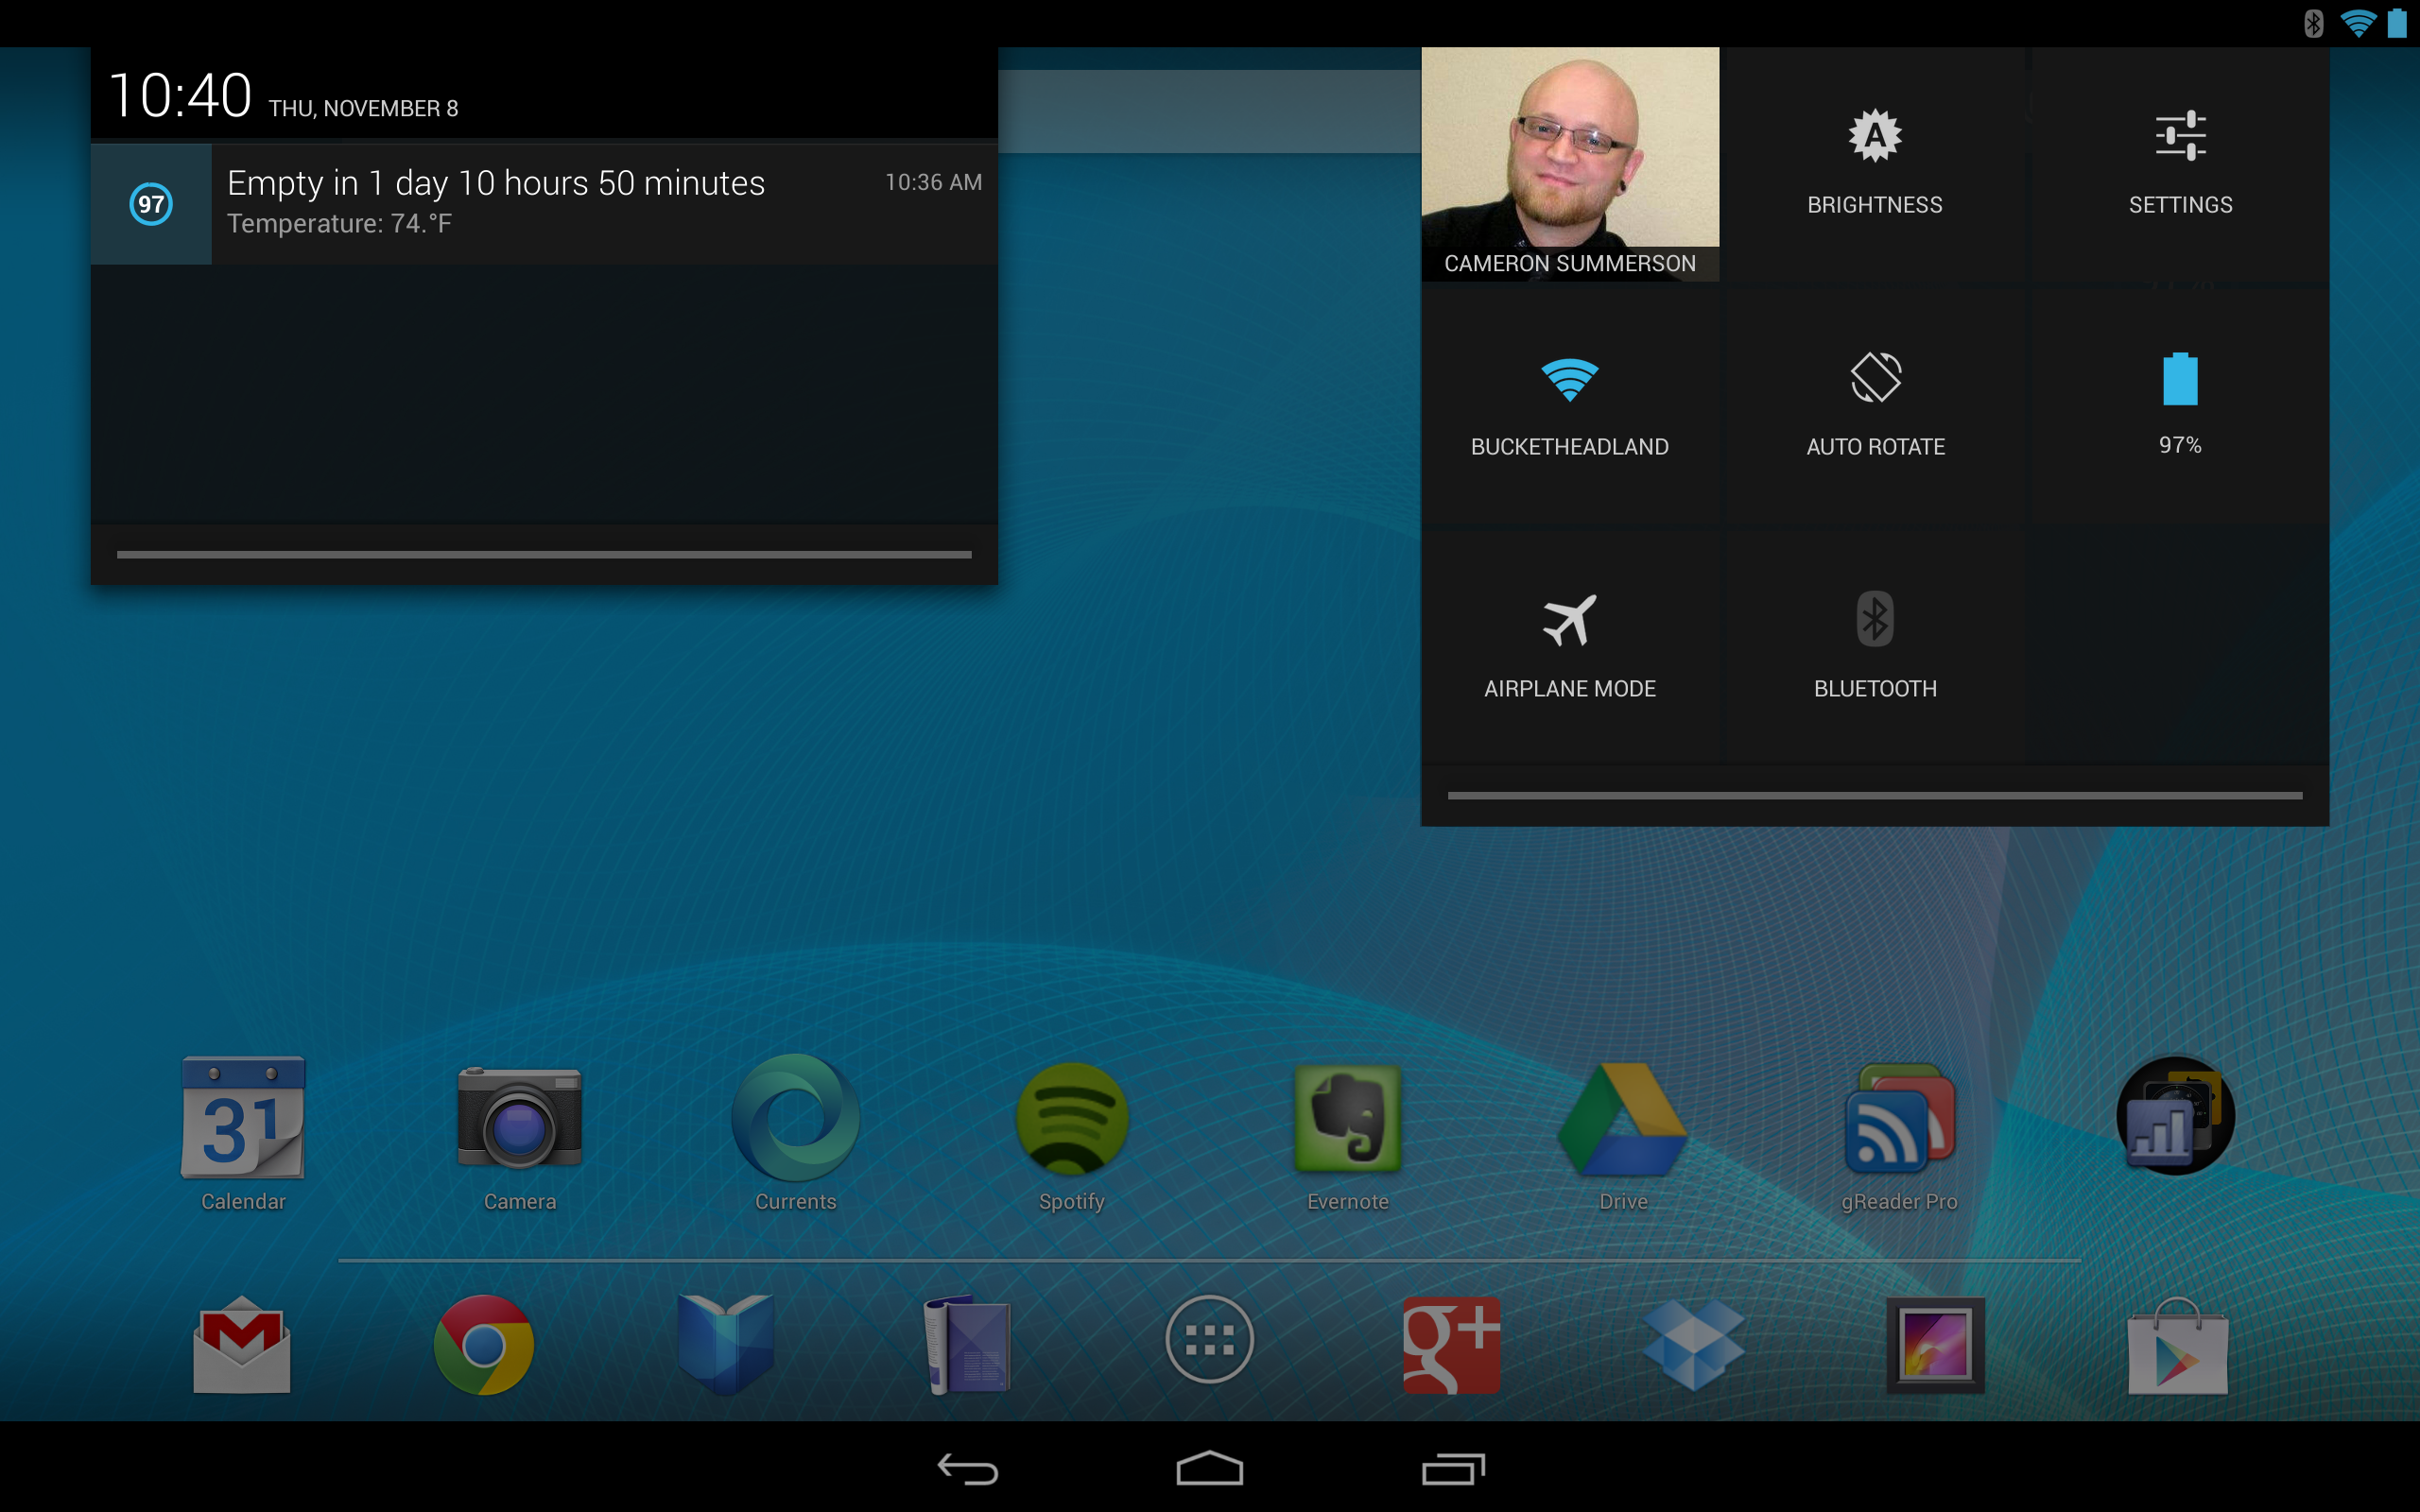The width and height of the screenshot is (2420, 1512).
Task: Open Settings from quick settings panel
Action: [2180, 164]
